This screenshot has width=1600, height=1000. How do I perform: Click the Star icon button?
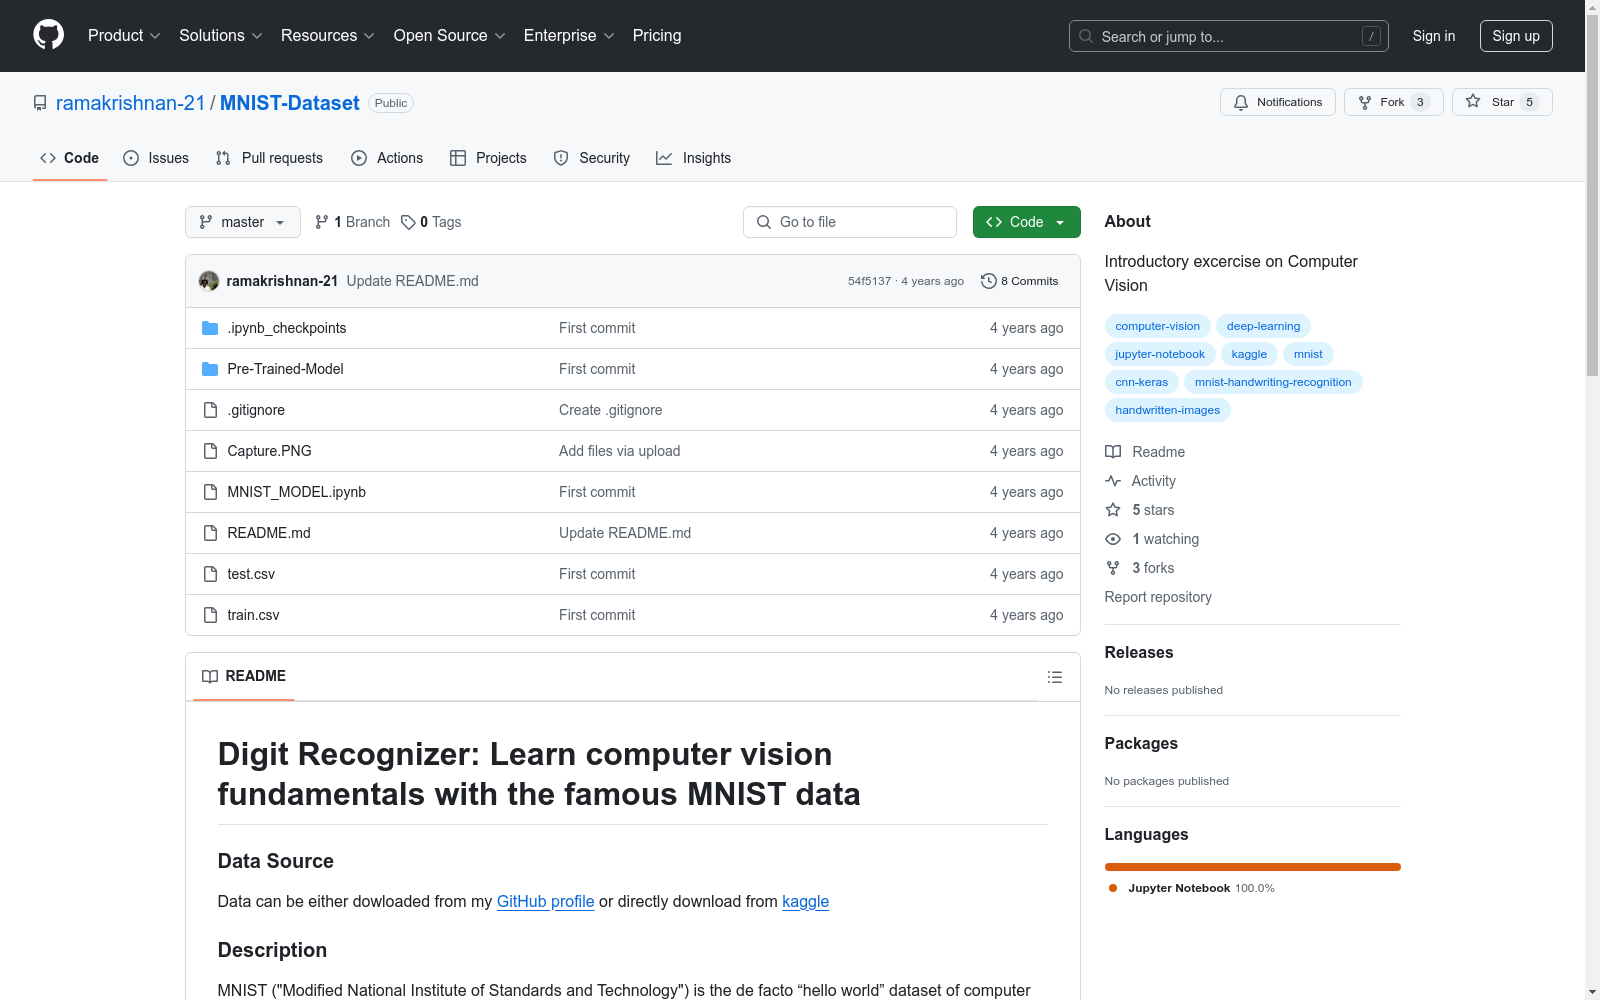(x=1473, y=102)
